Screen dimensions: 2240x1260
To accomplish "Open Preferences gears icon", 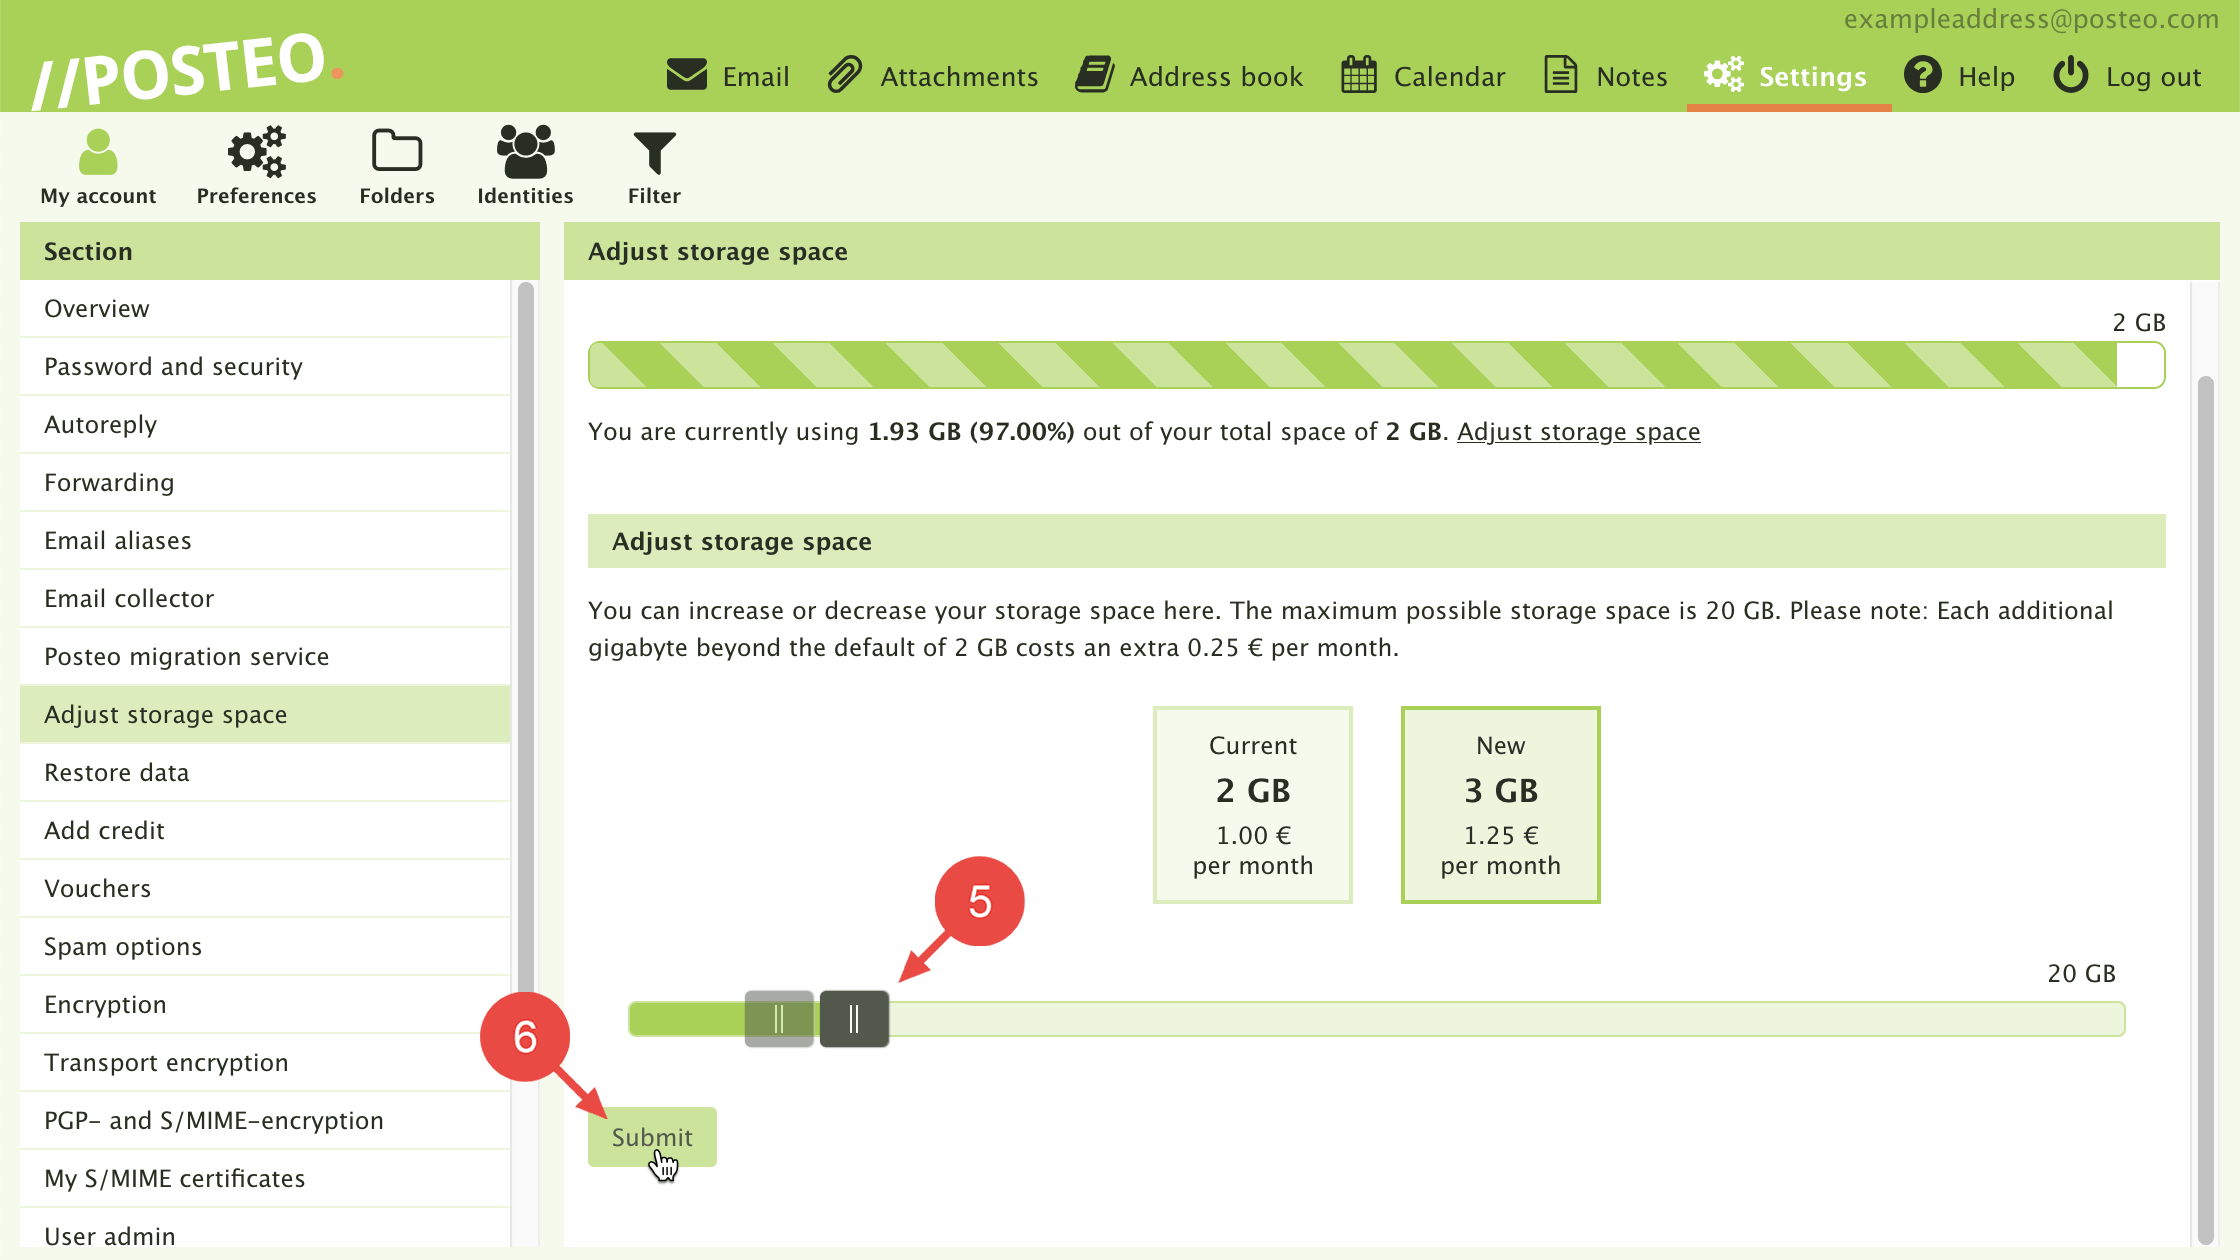I will tap(256, 152).
